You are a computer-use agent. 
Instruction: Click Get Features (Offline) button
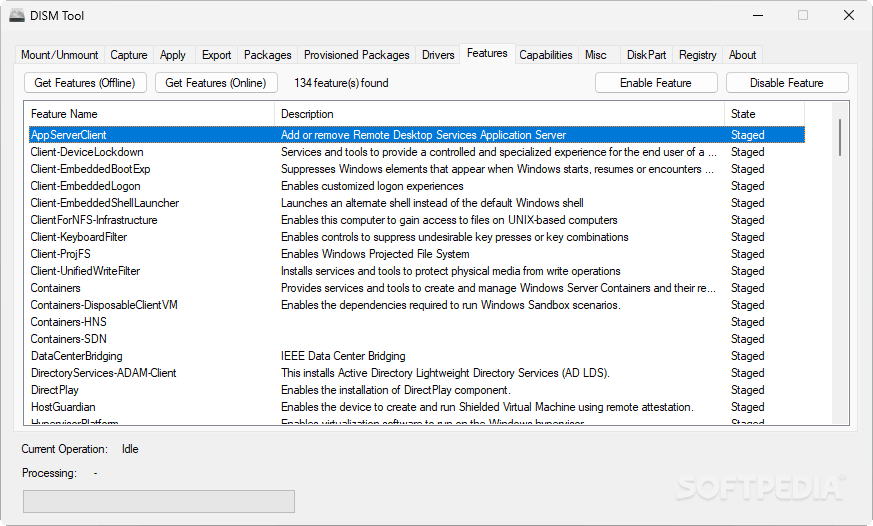pyautogui.click(x=85, y=83)
